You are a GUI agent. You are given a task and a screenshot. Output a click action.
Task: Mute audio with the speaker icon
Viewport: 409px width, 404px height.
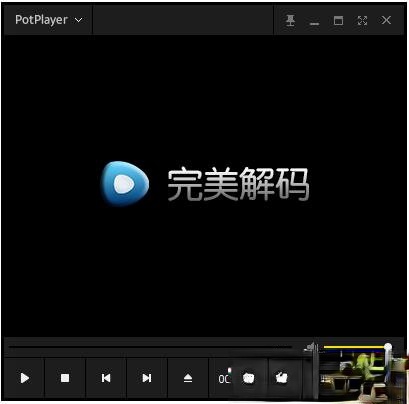[x=311, y=347]
